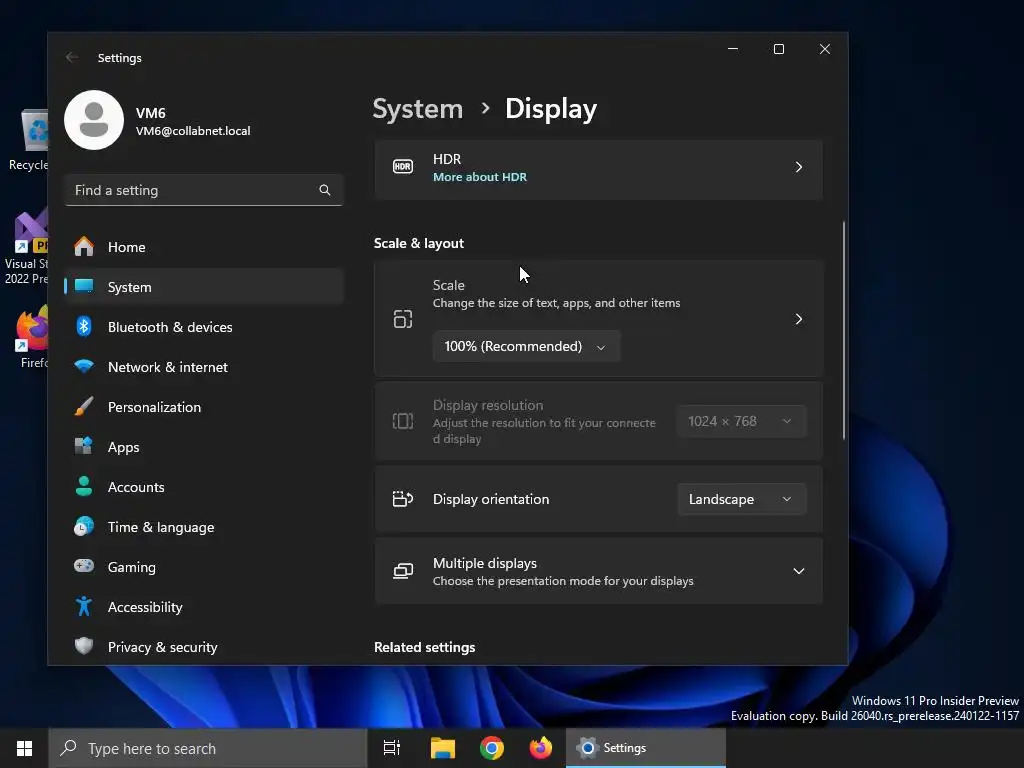Viewport: 1024px width, 768px height.
Task: Open the 100% (Recommended) scale dropdown
Action: [526, 346]
